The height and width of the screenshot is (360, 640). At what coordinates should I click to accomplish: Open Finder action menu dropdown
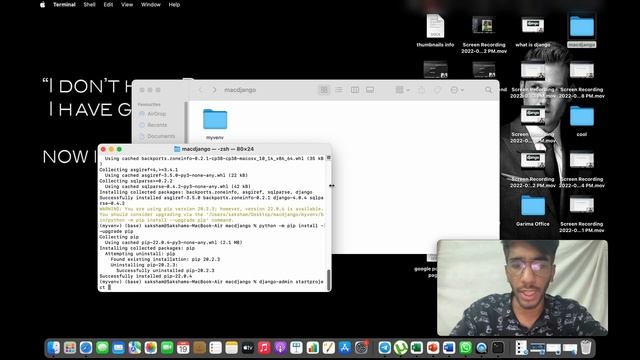(456, 90)
